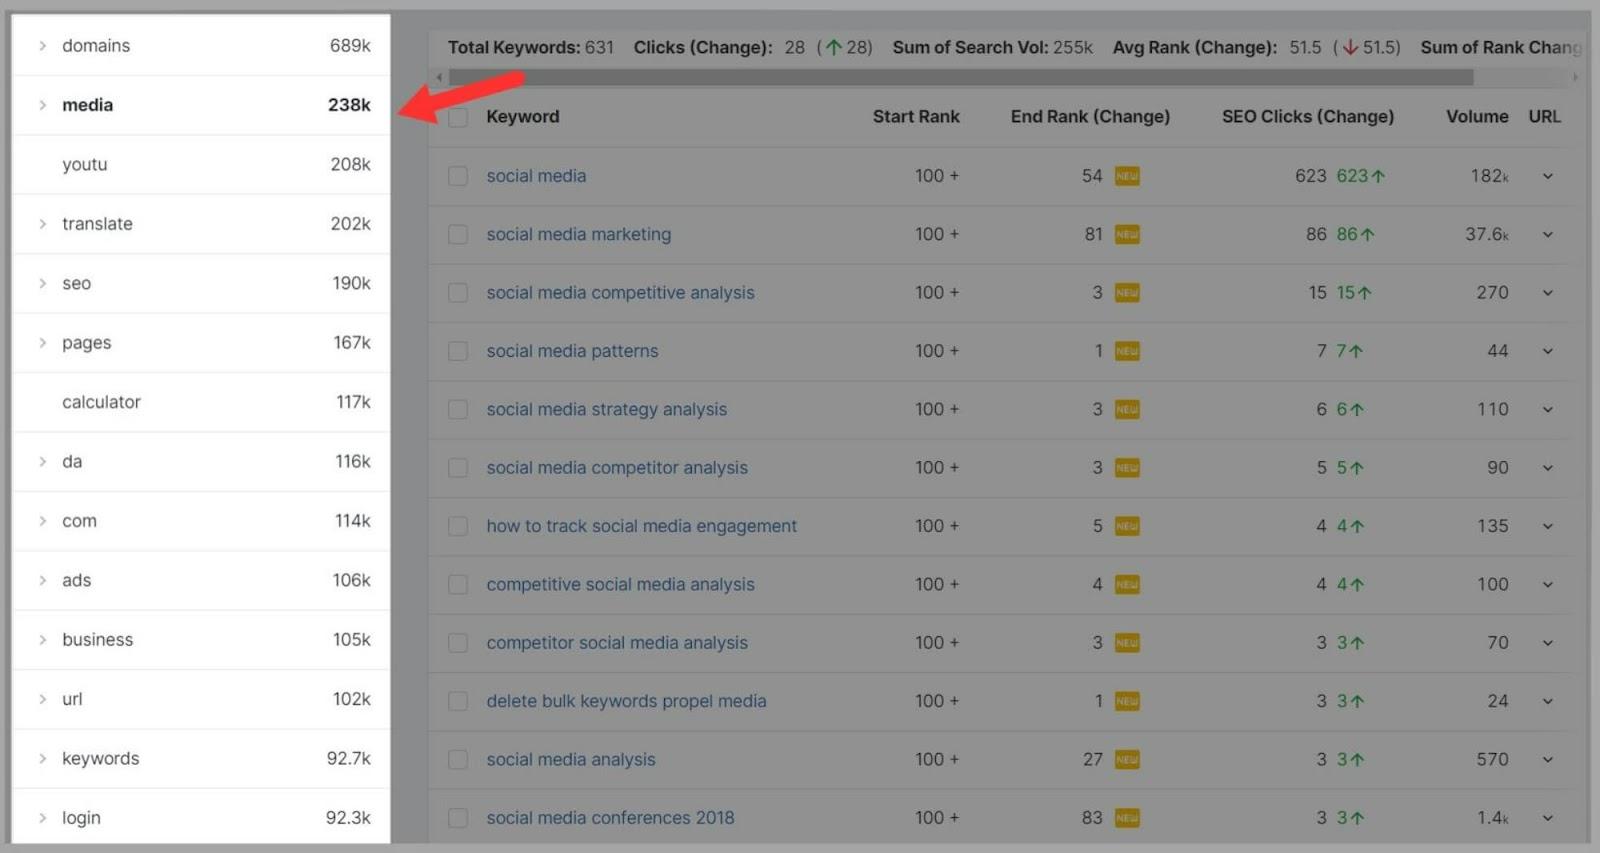Sort by Keyword column header
This screenshot has height=853, width=1600.
pos(522,117)
